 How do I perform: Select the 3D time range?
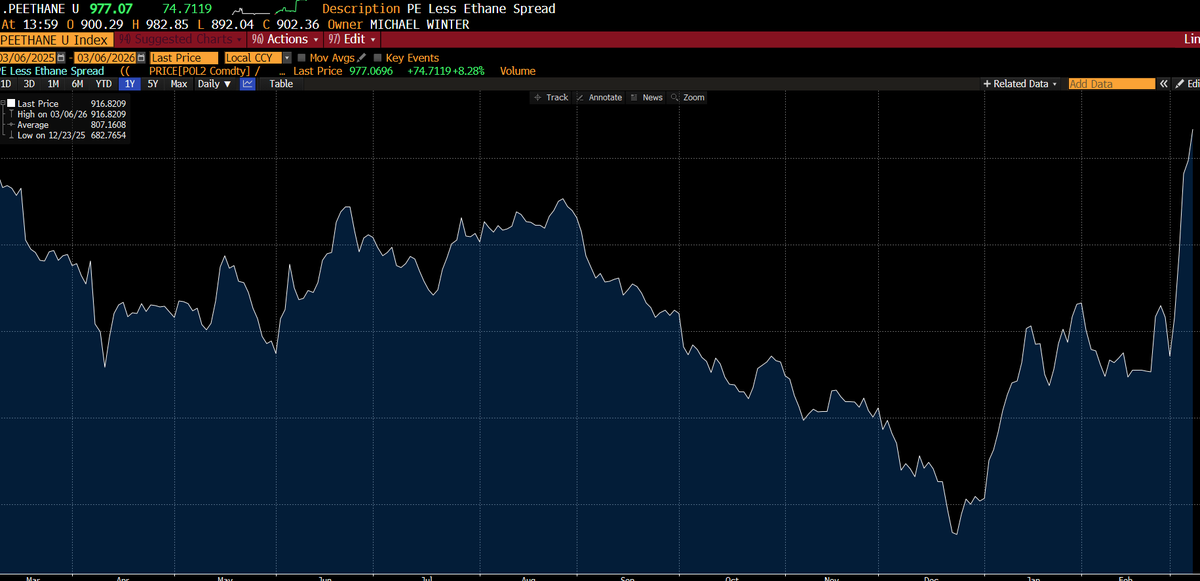(29, 84)
